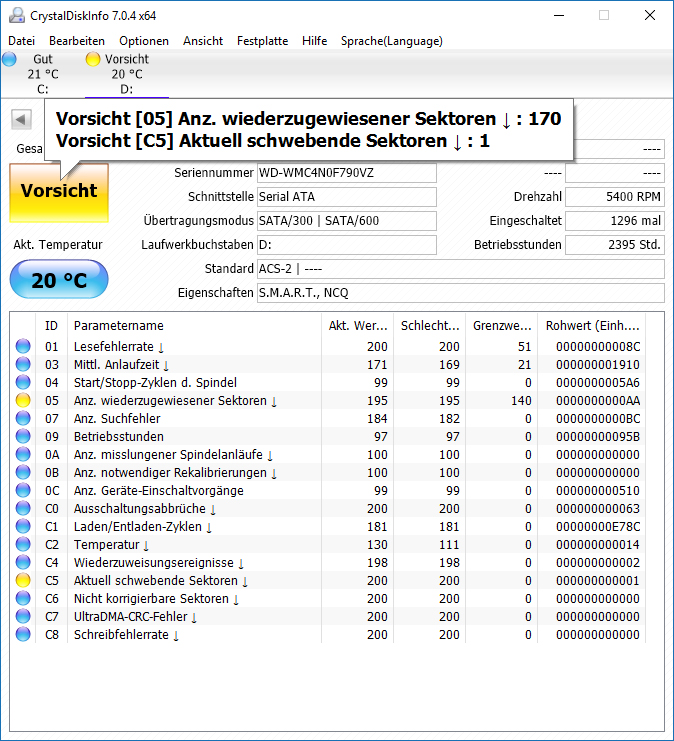Click raw value 00000000E78C
Screen dimensions: 674x741
[x=598, y=527]
